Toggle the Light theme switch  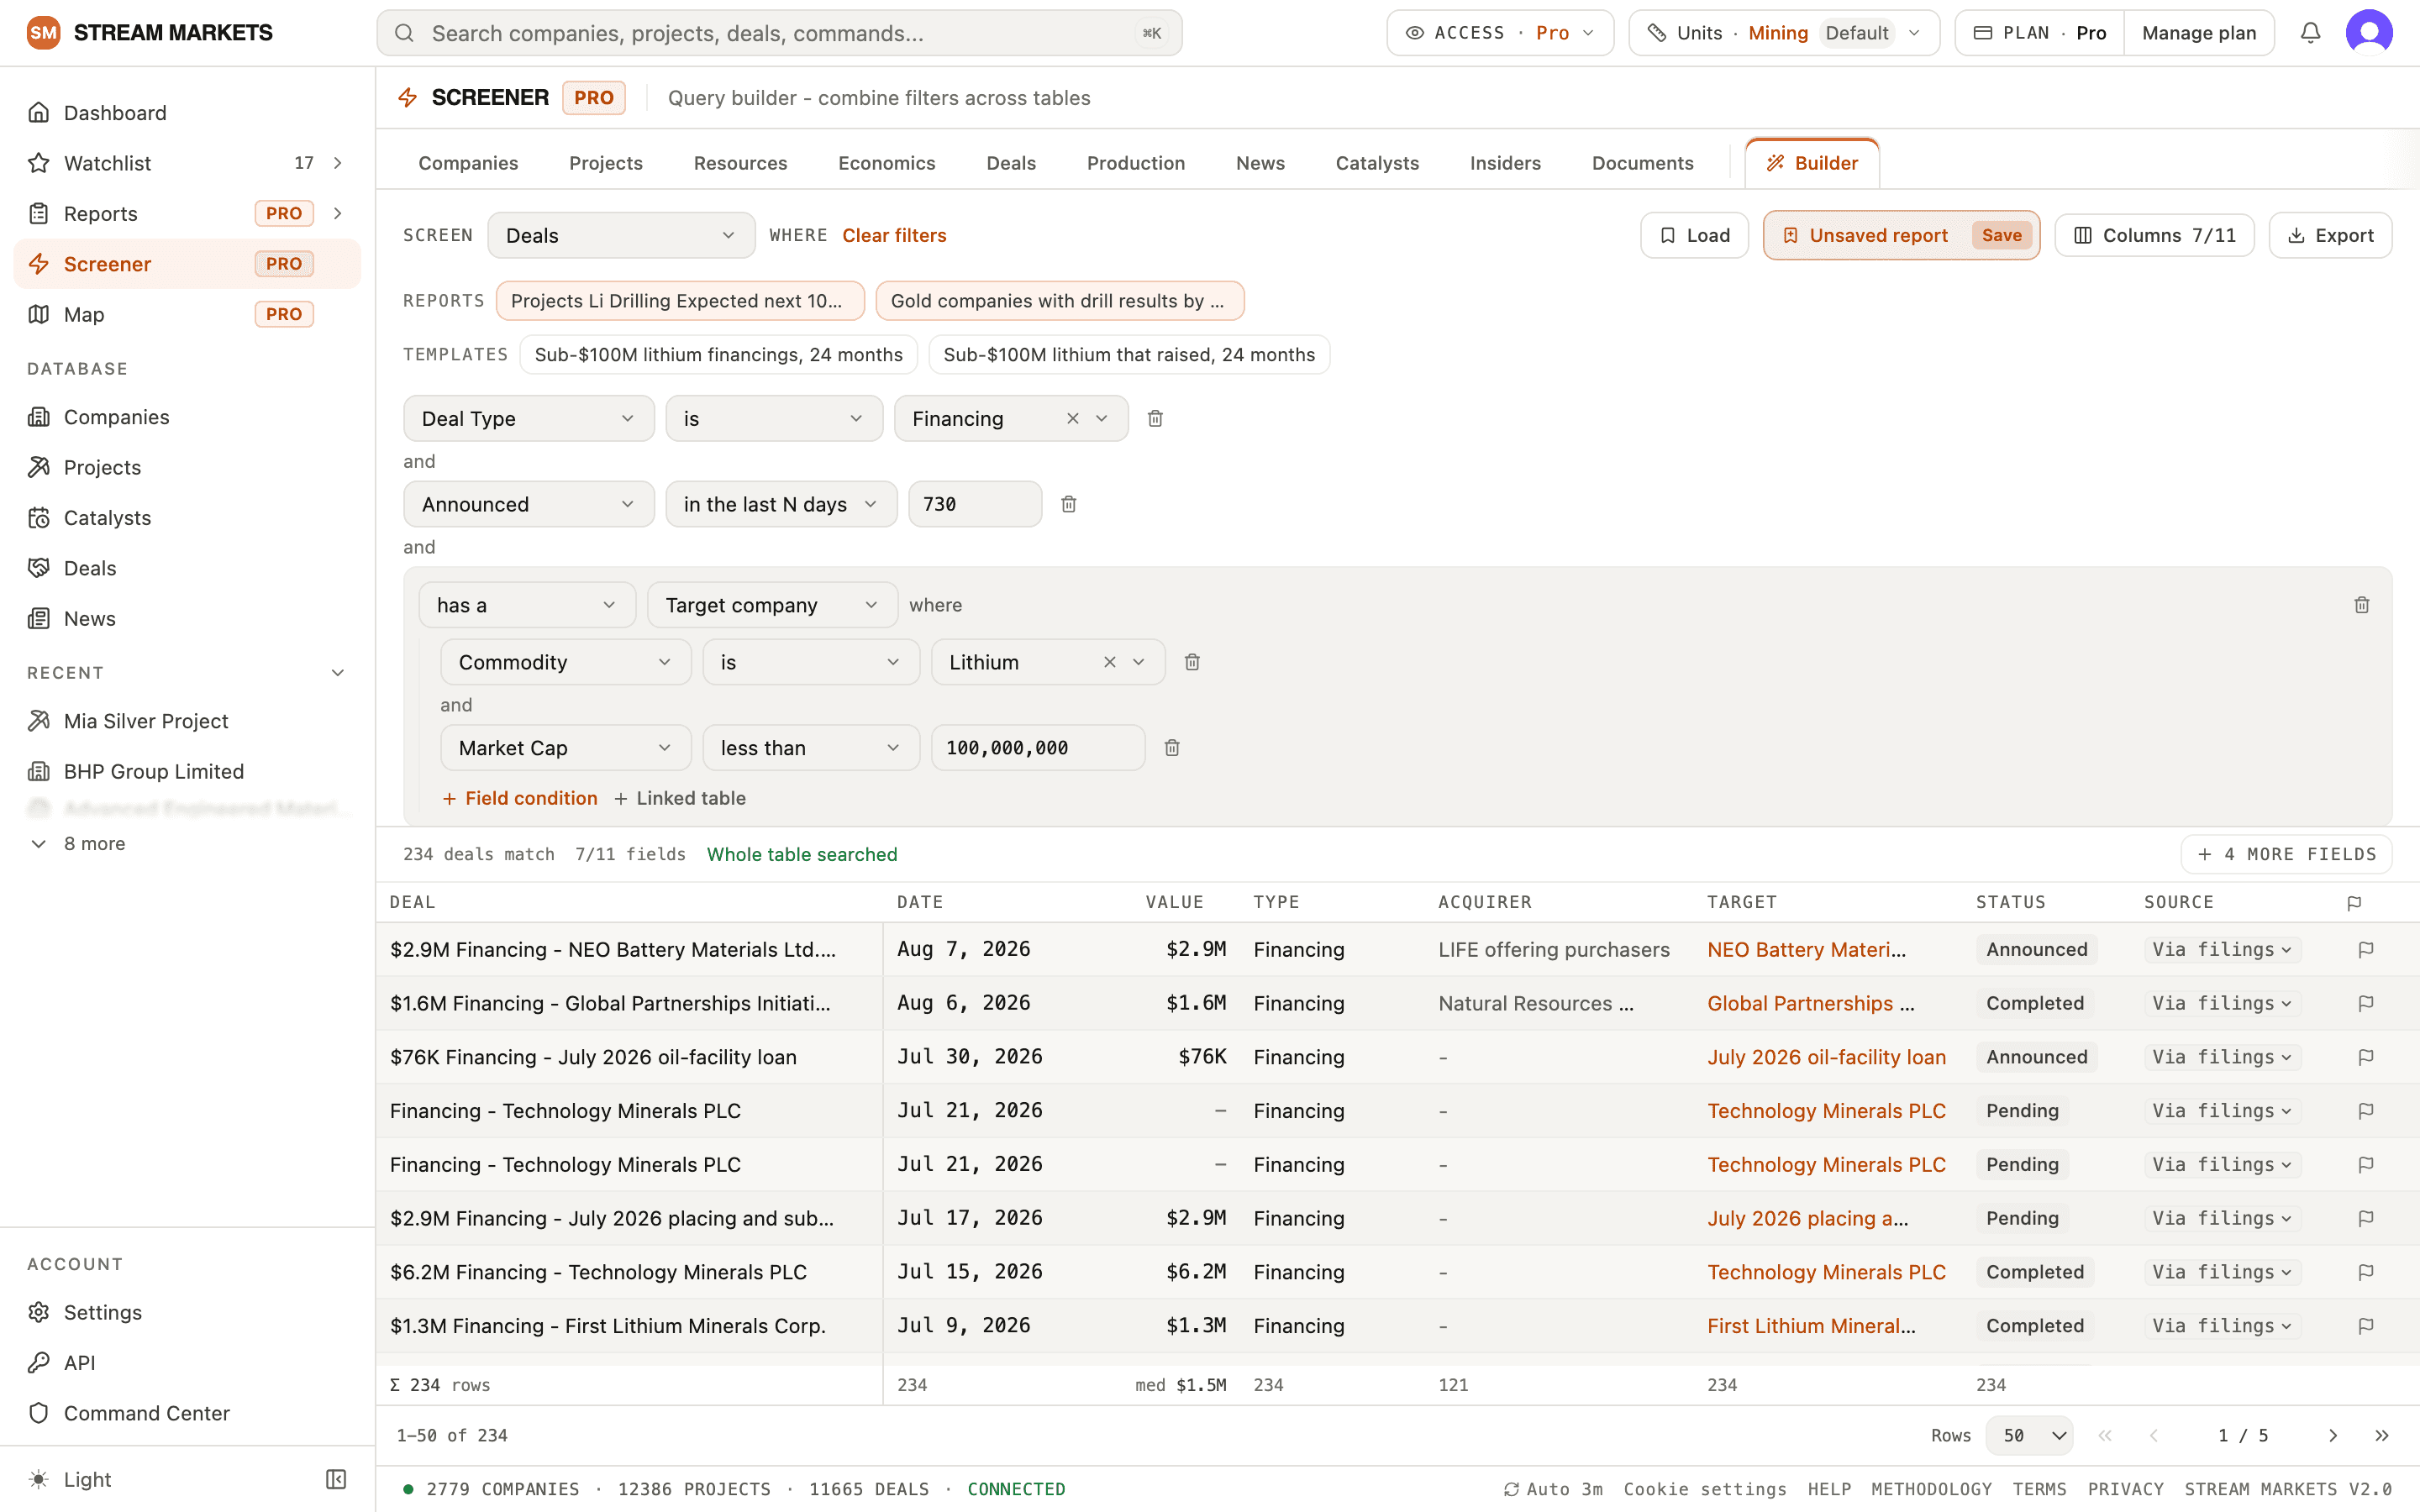(70, 1479)
